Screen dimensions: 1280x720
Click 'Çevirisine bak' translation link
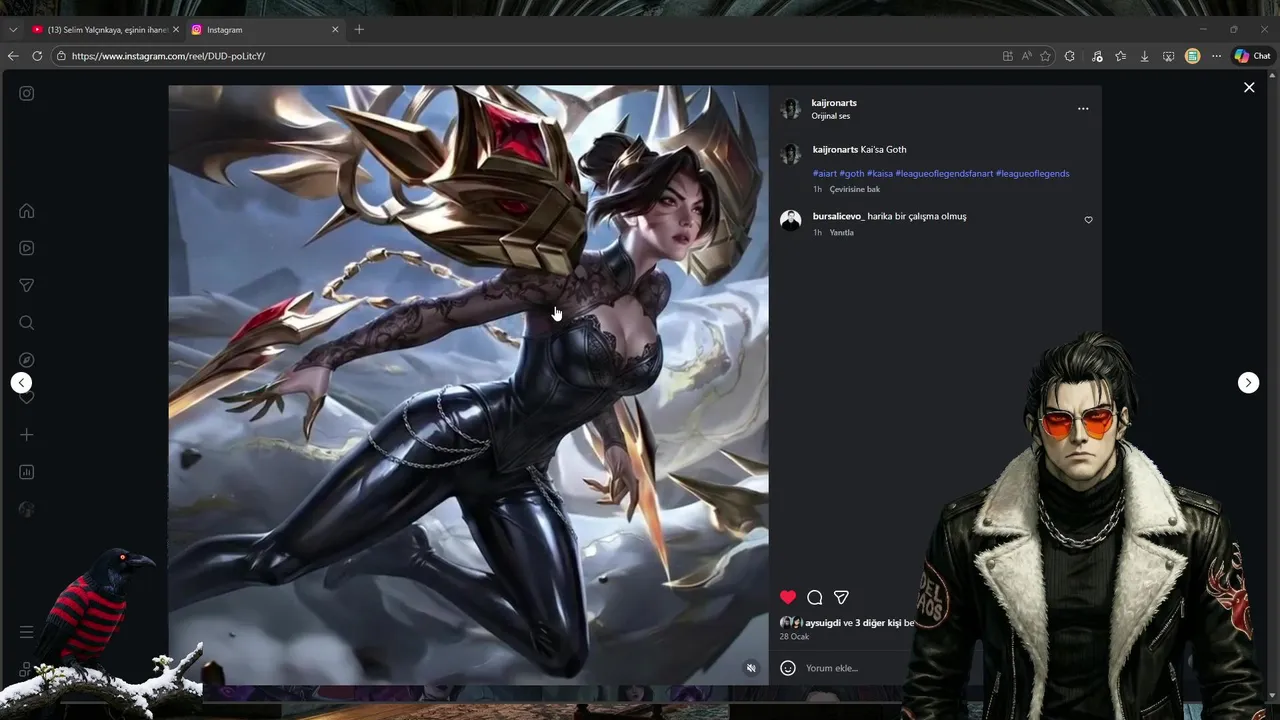tap(855, 189)
